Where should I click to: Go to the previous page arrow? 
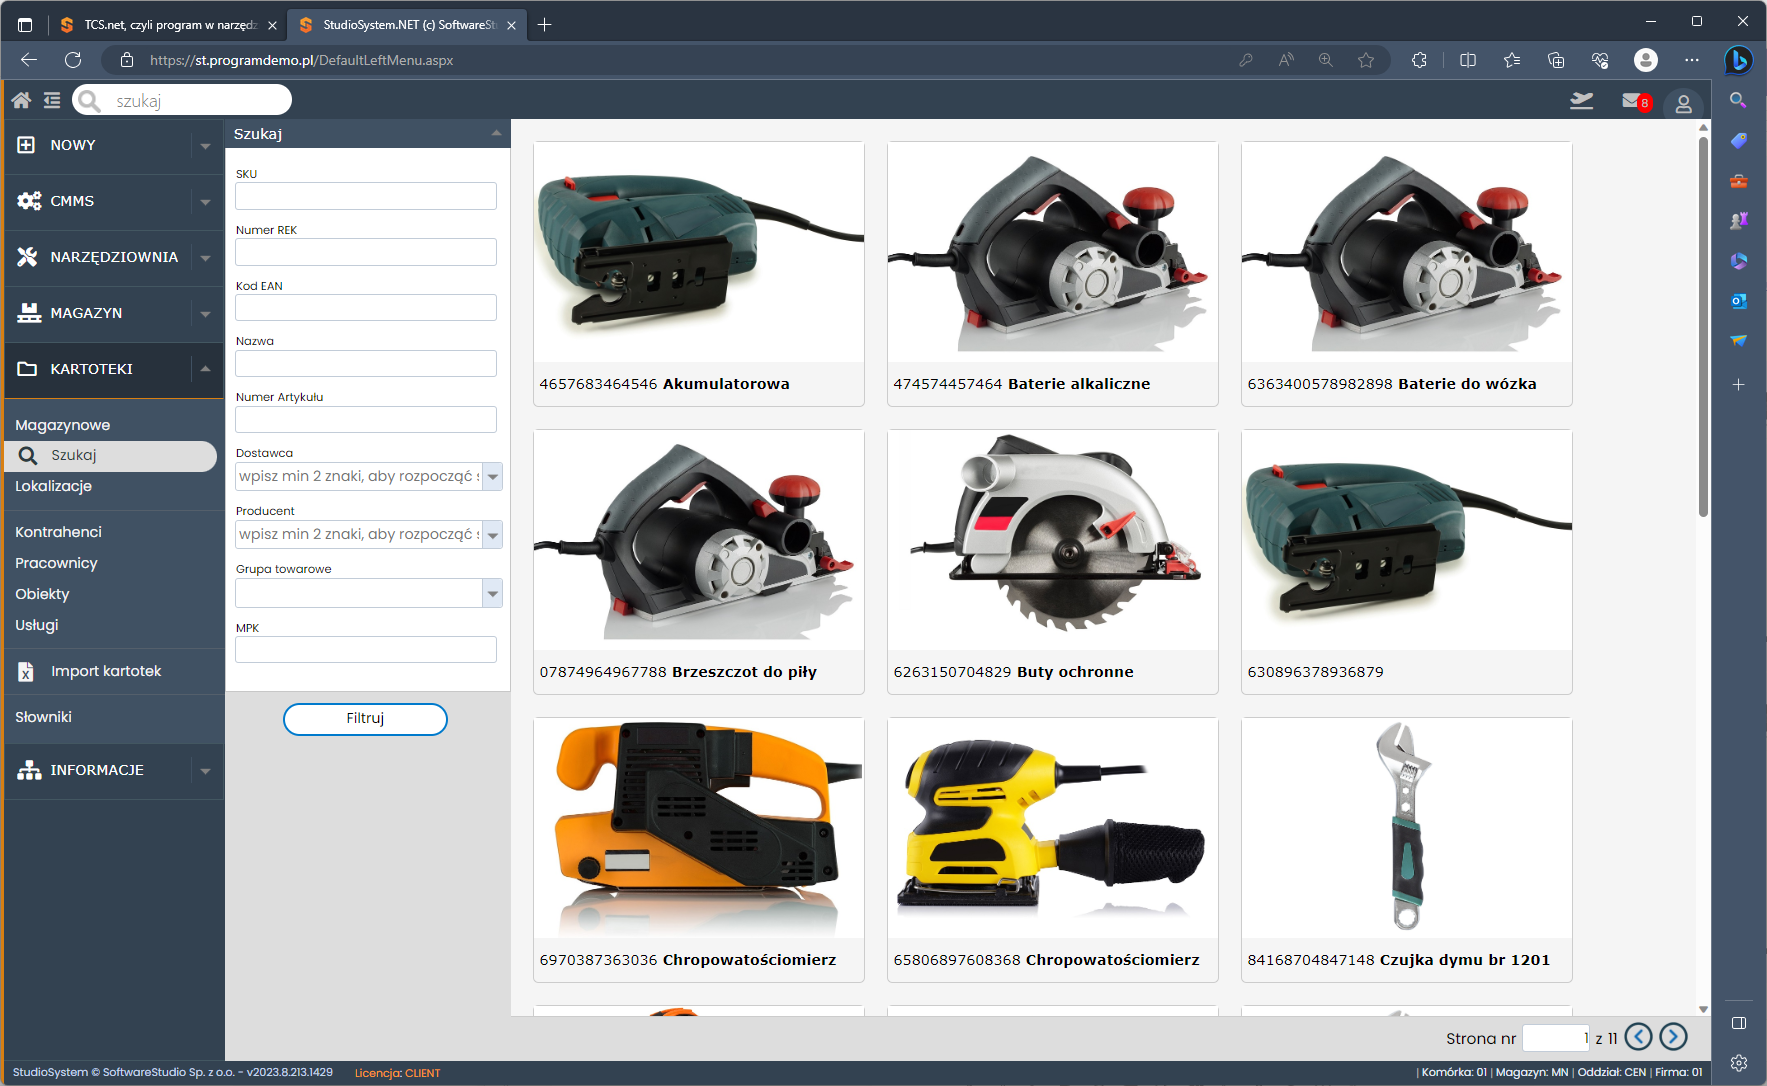(1638, 1037)
